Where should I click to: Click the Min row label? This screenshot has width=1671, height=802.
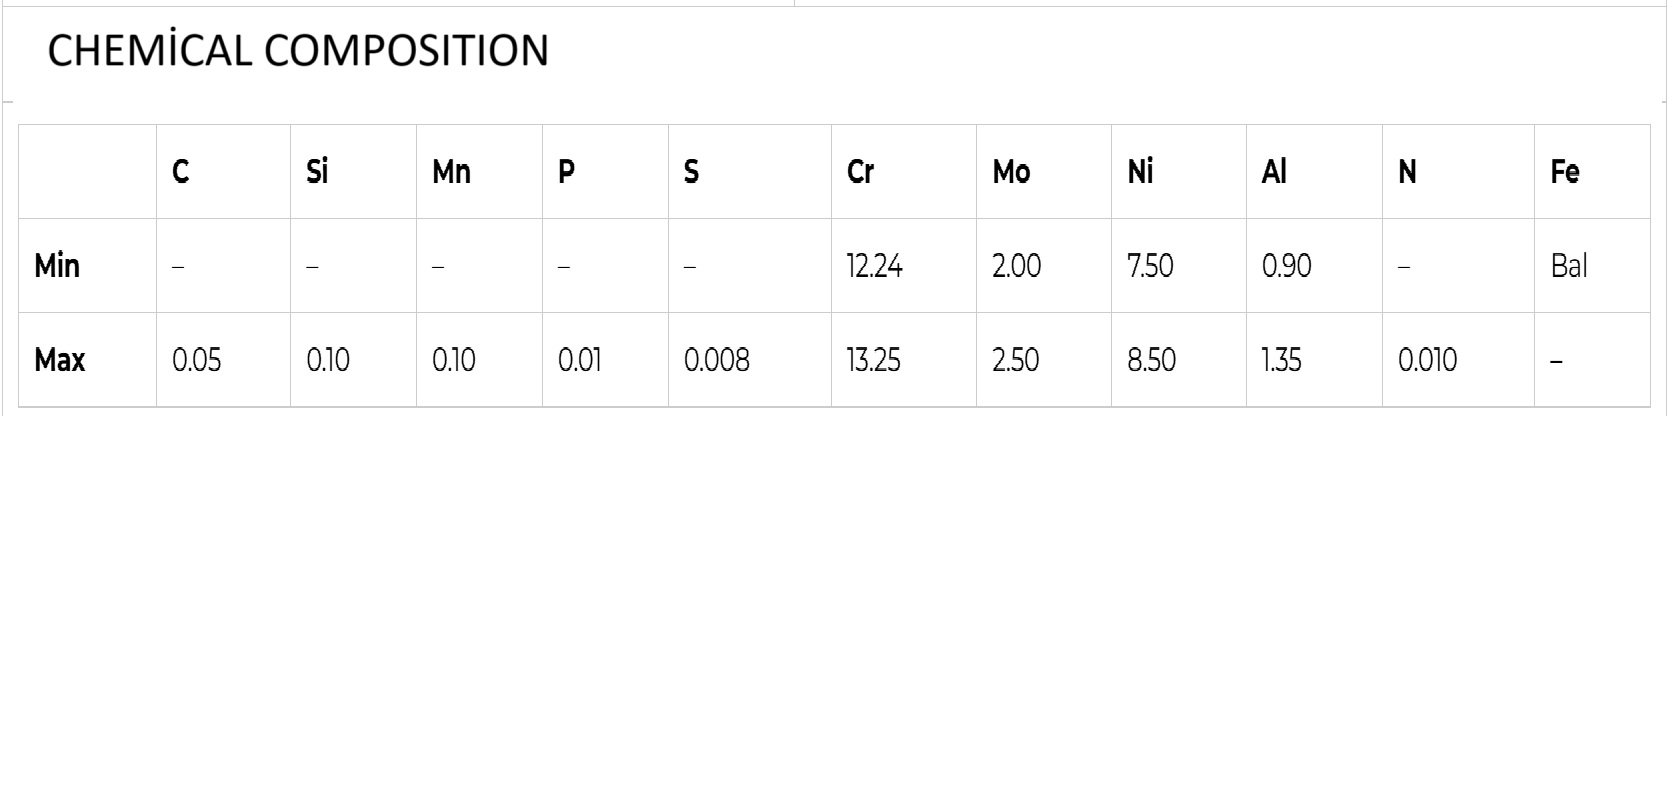(x=57, y=266)
